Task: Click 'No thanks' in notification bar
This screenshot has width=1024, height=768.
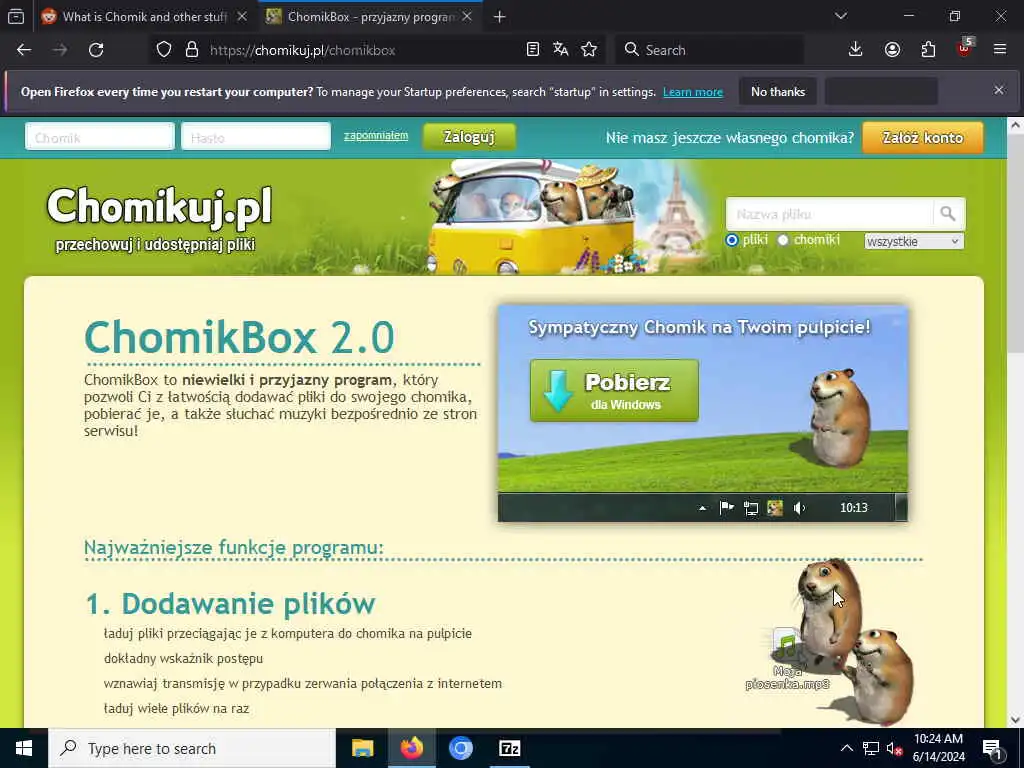Action: 778,91
